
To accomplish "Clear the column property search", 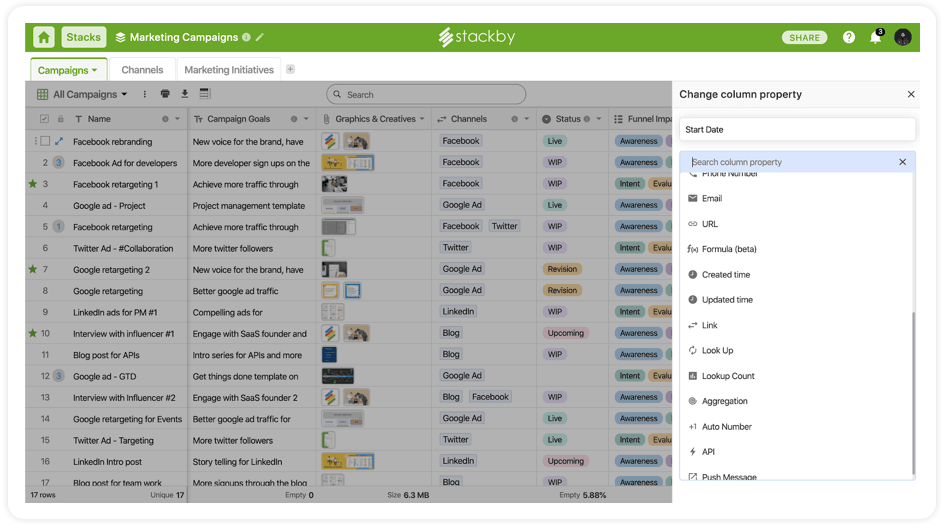I will click(x=903, y=162).
